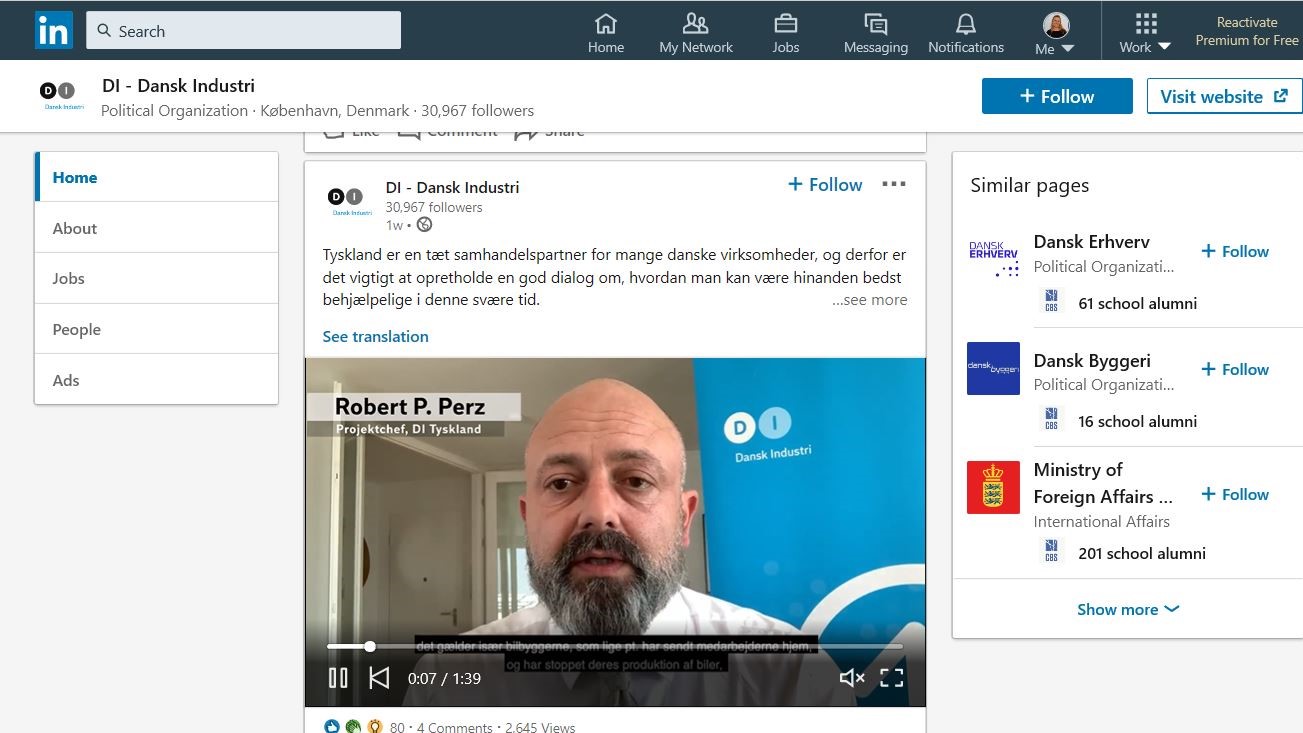Open the Jobs briefcase icon
The height and width of the screenshot is (733, 1303).
[x=786, y=33]
